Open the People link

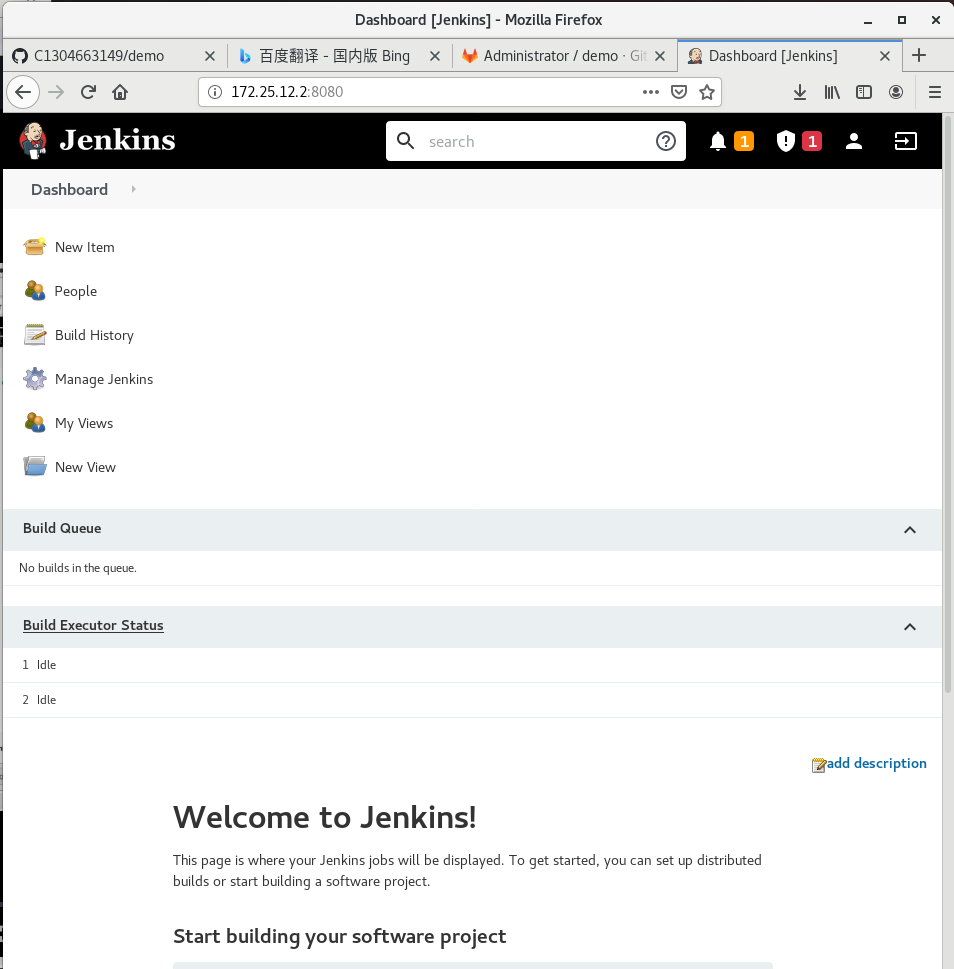pyautogui.click(x=75, y=291)
